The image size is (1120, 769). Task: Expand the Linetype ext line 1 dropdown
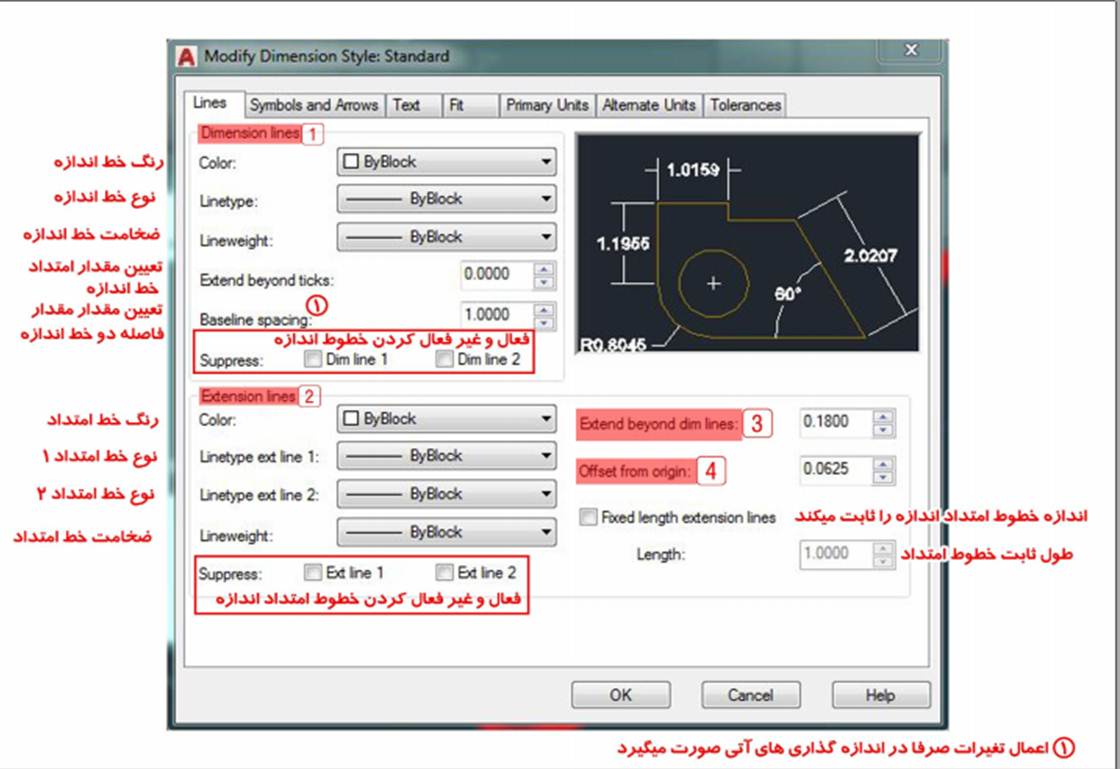(x=446, y=456)
